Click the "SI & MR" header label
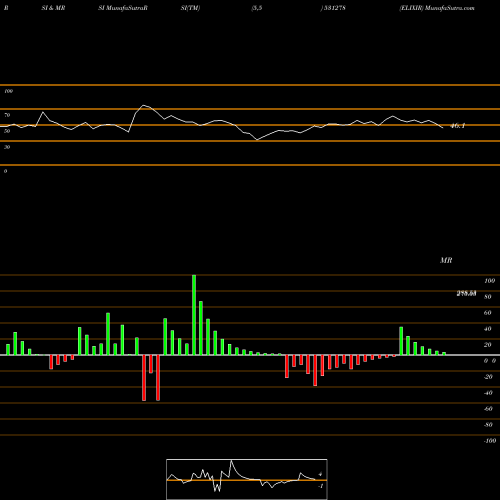Image resolution: width=500 pixels, height=500 pixels. click(x=53, y=8)
